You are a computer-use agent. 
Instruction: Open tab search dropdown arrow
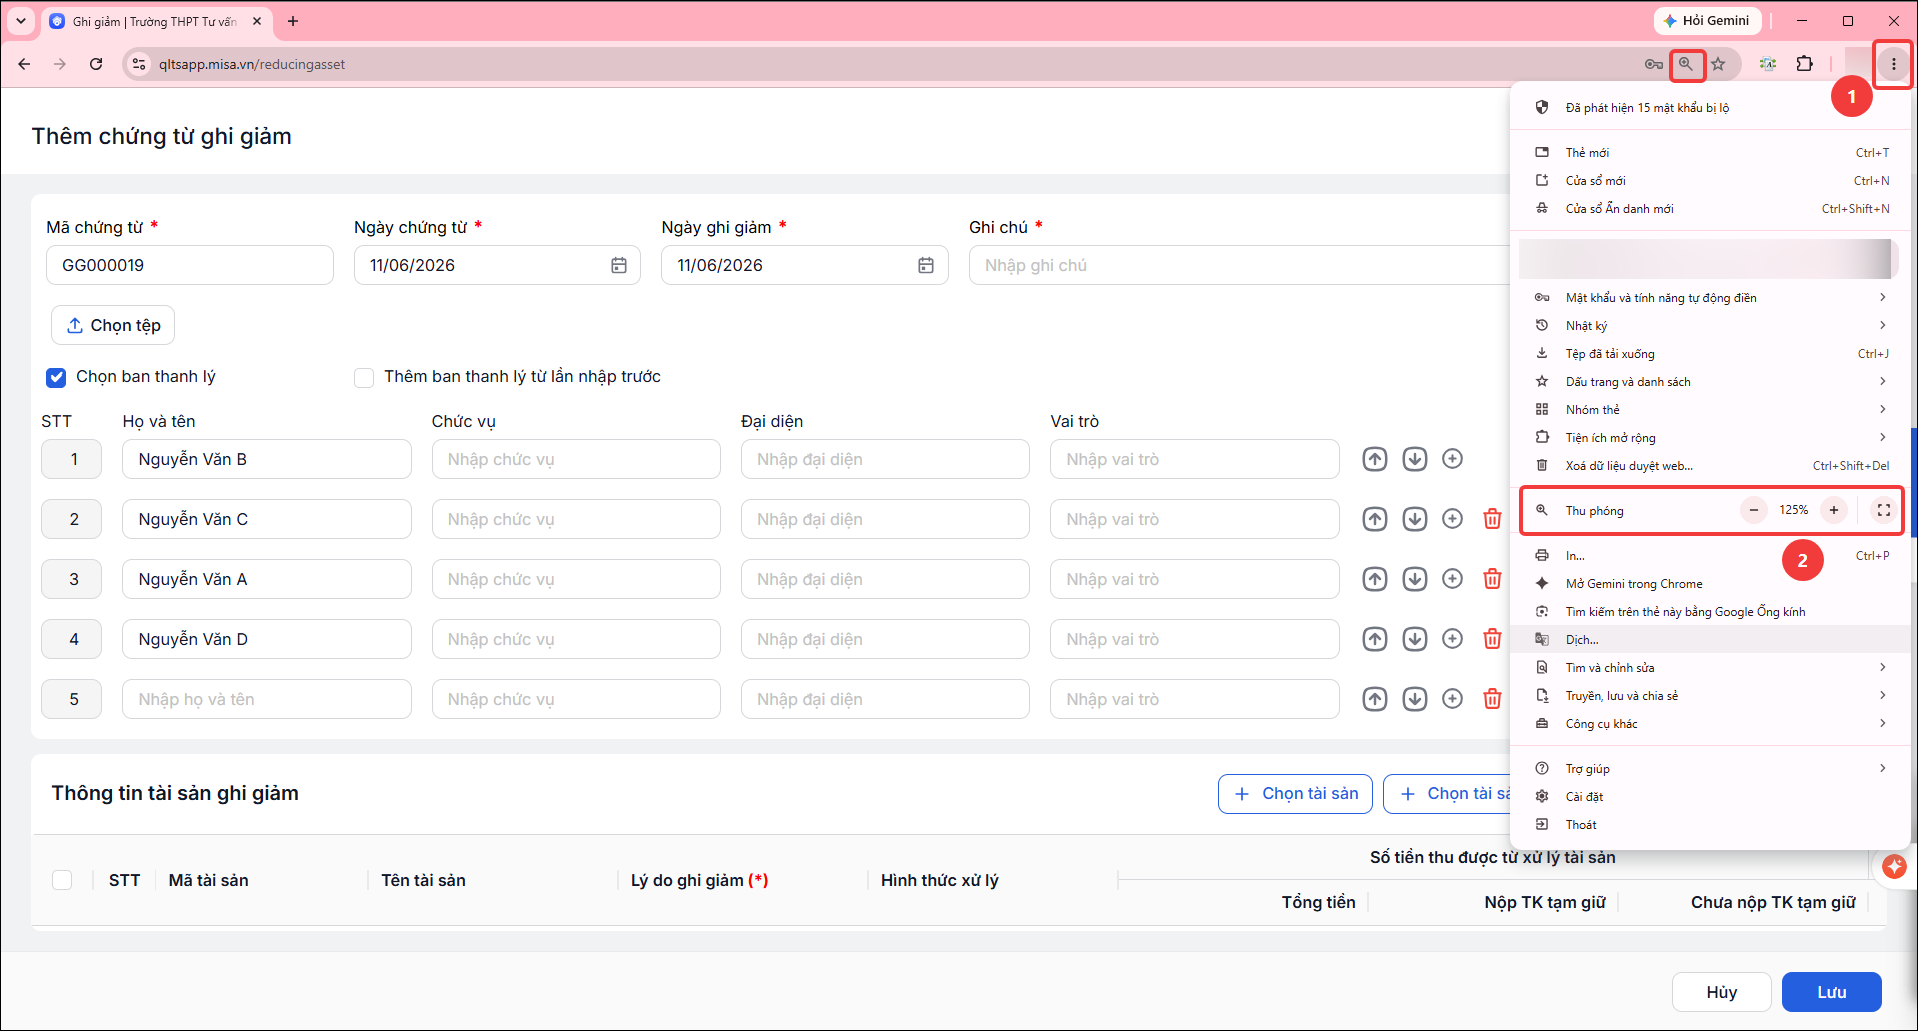(x=21, y=21)
